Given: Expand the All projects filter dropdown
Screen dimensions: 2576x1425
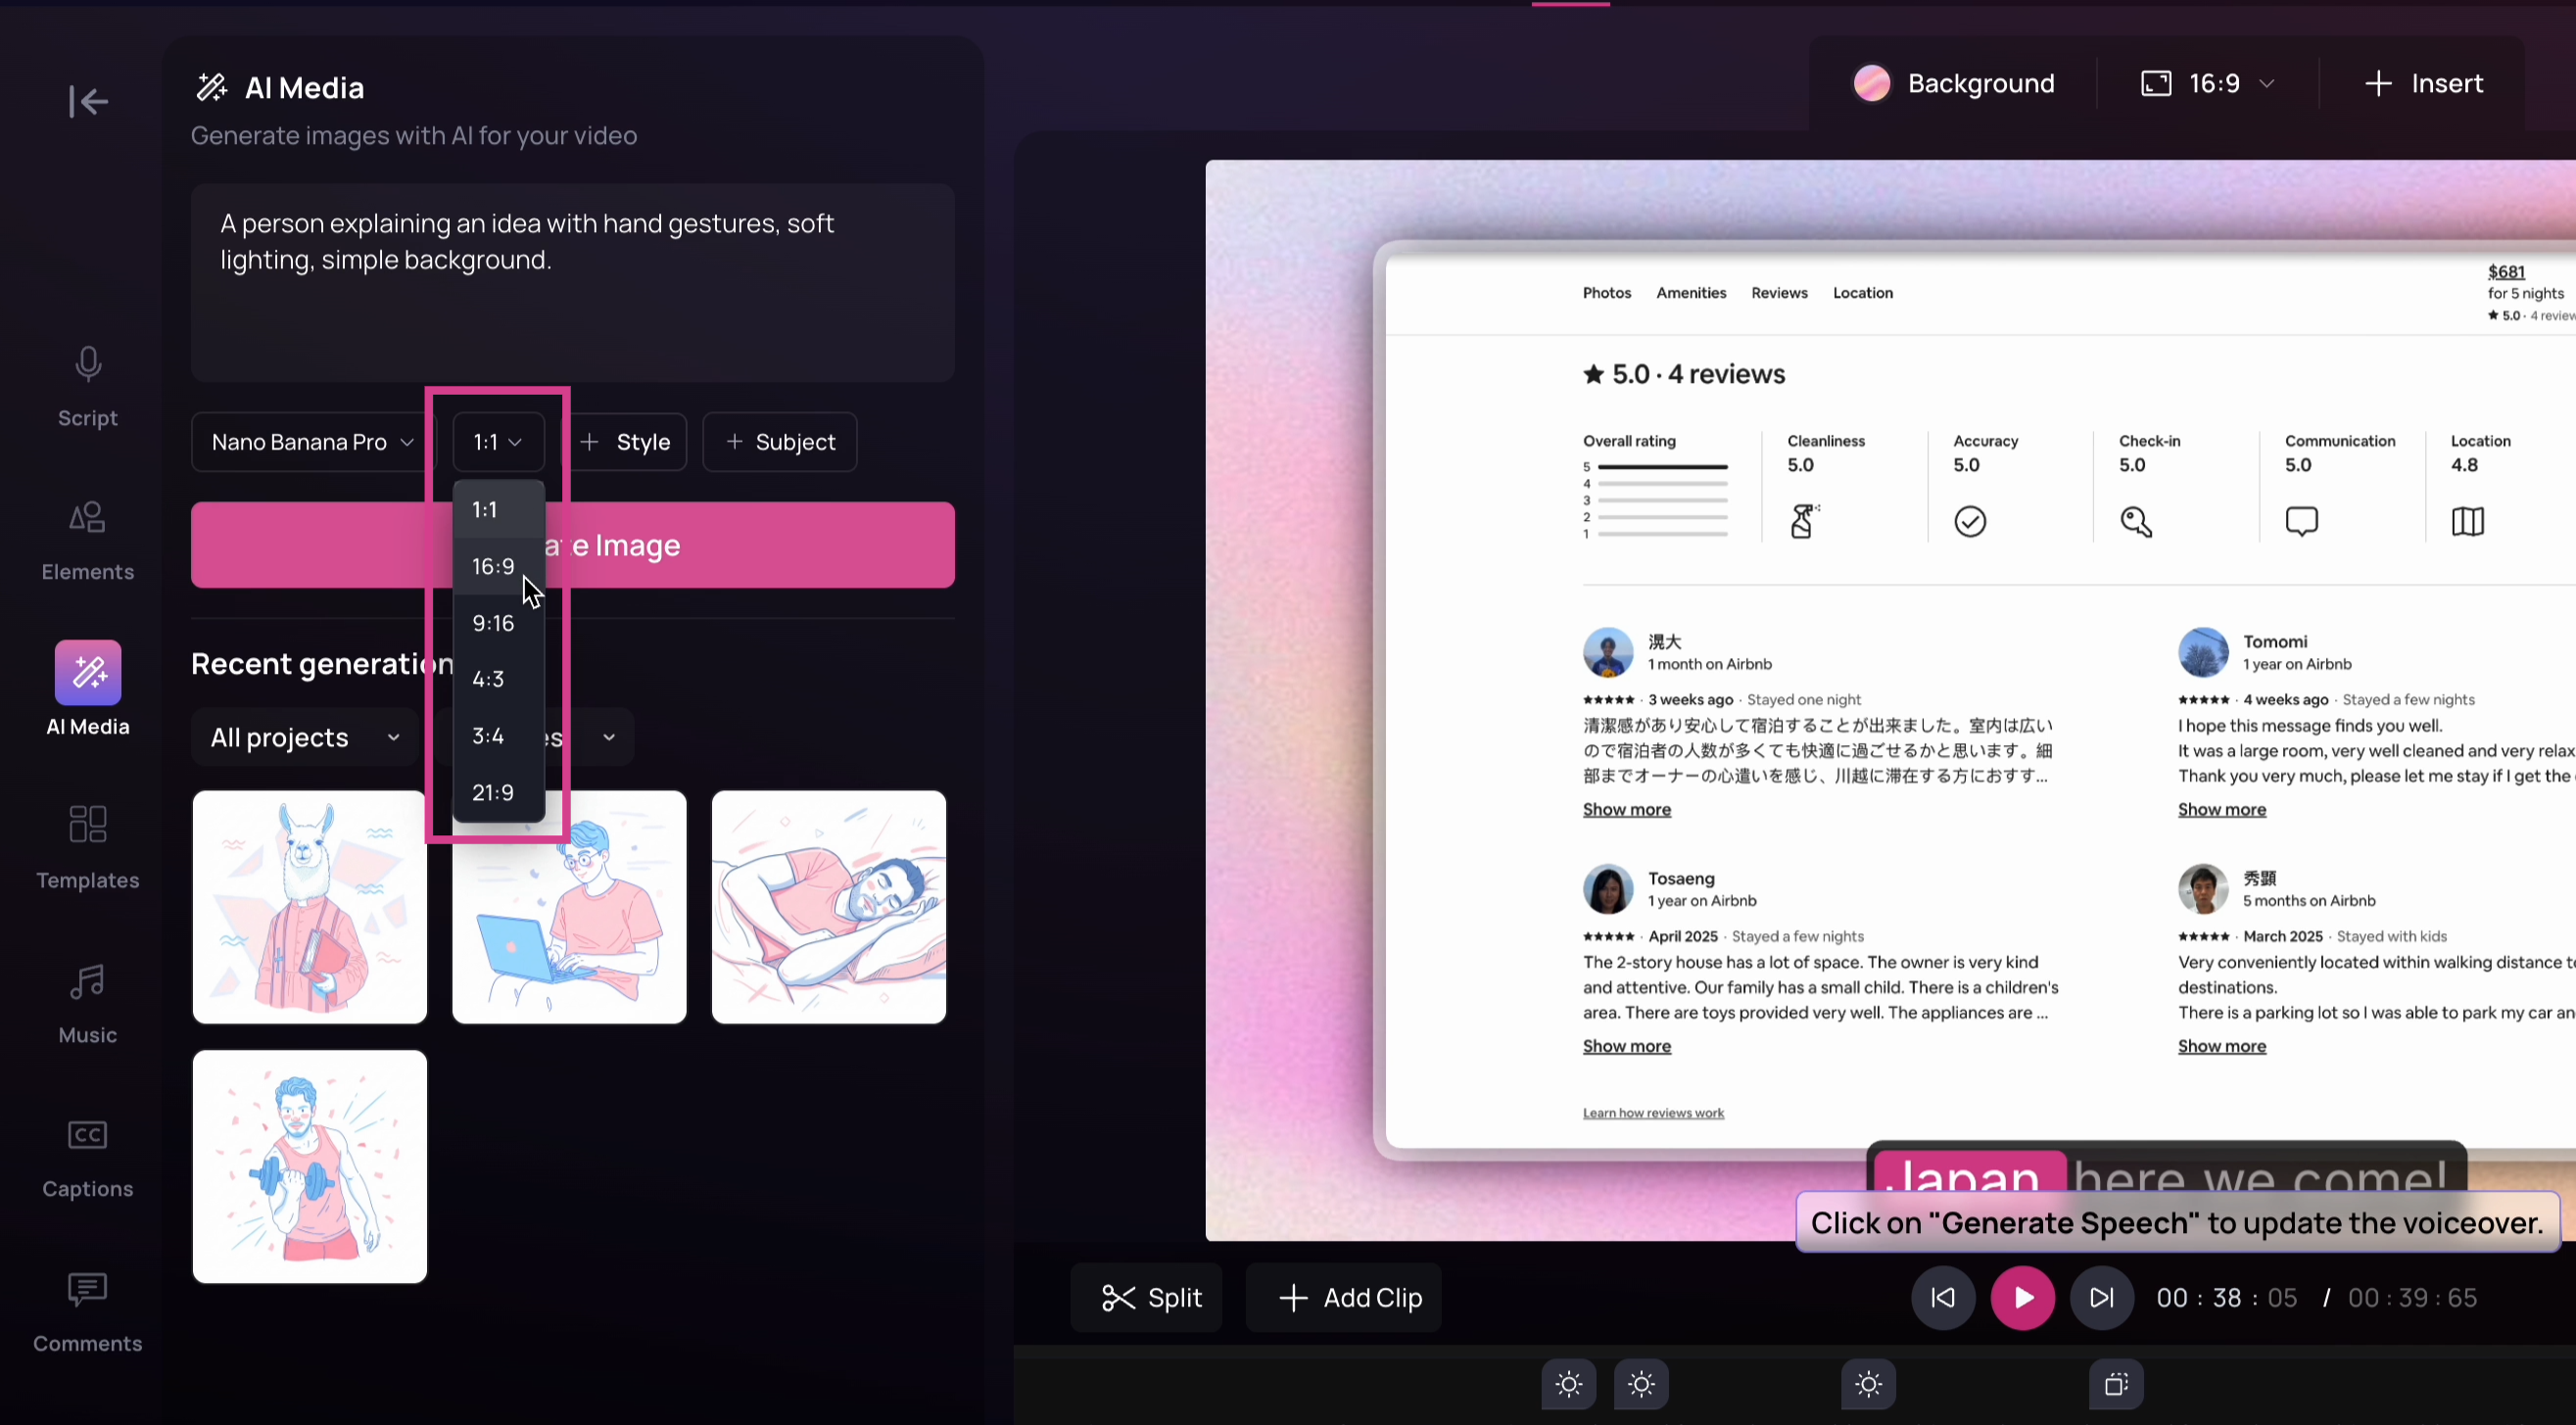Looking at the screenshot, I should point(304,738).
